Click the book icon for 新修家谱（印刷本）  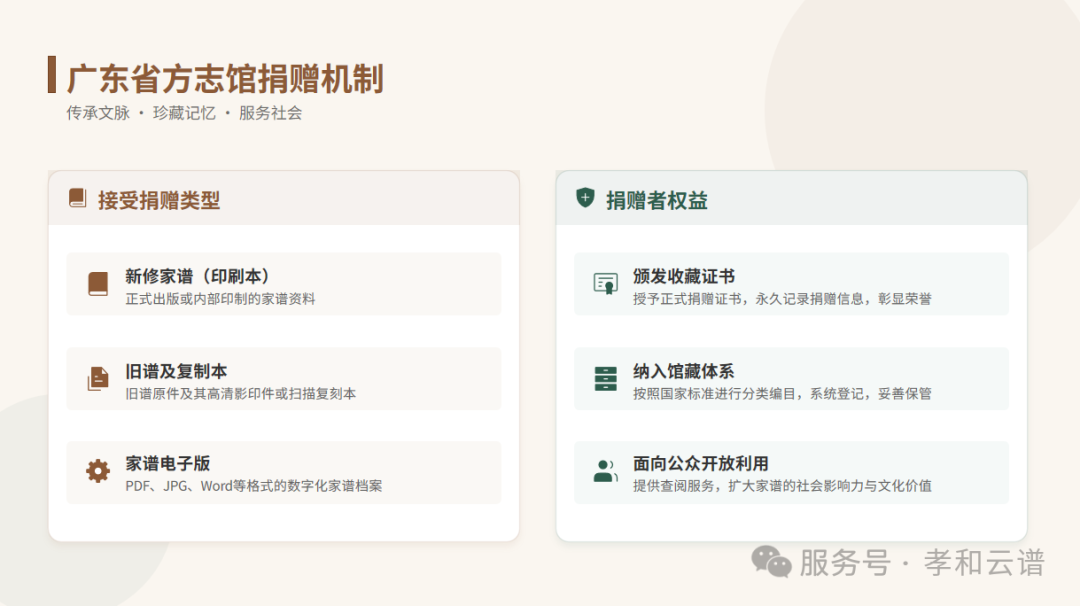(98, 284)
